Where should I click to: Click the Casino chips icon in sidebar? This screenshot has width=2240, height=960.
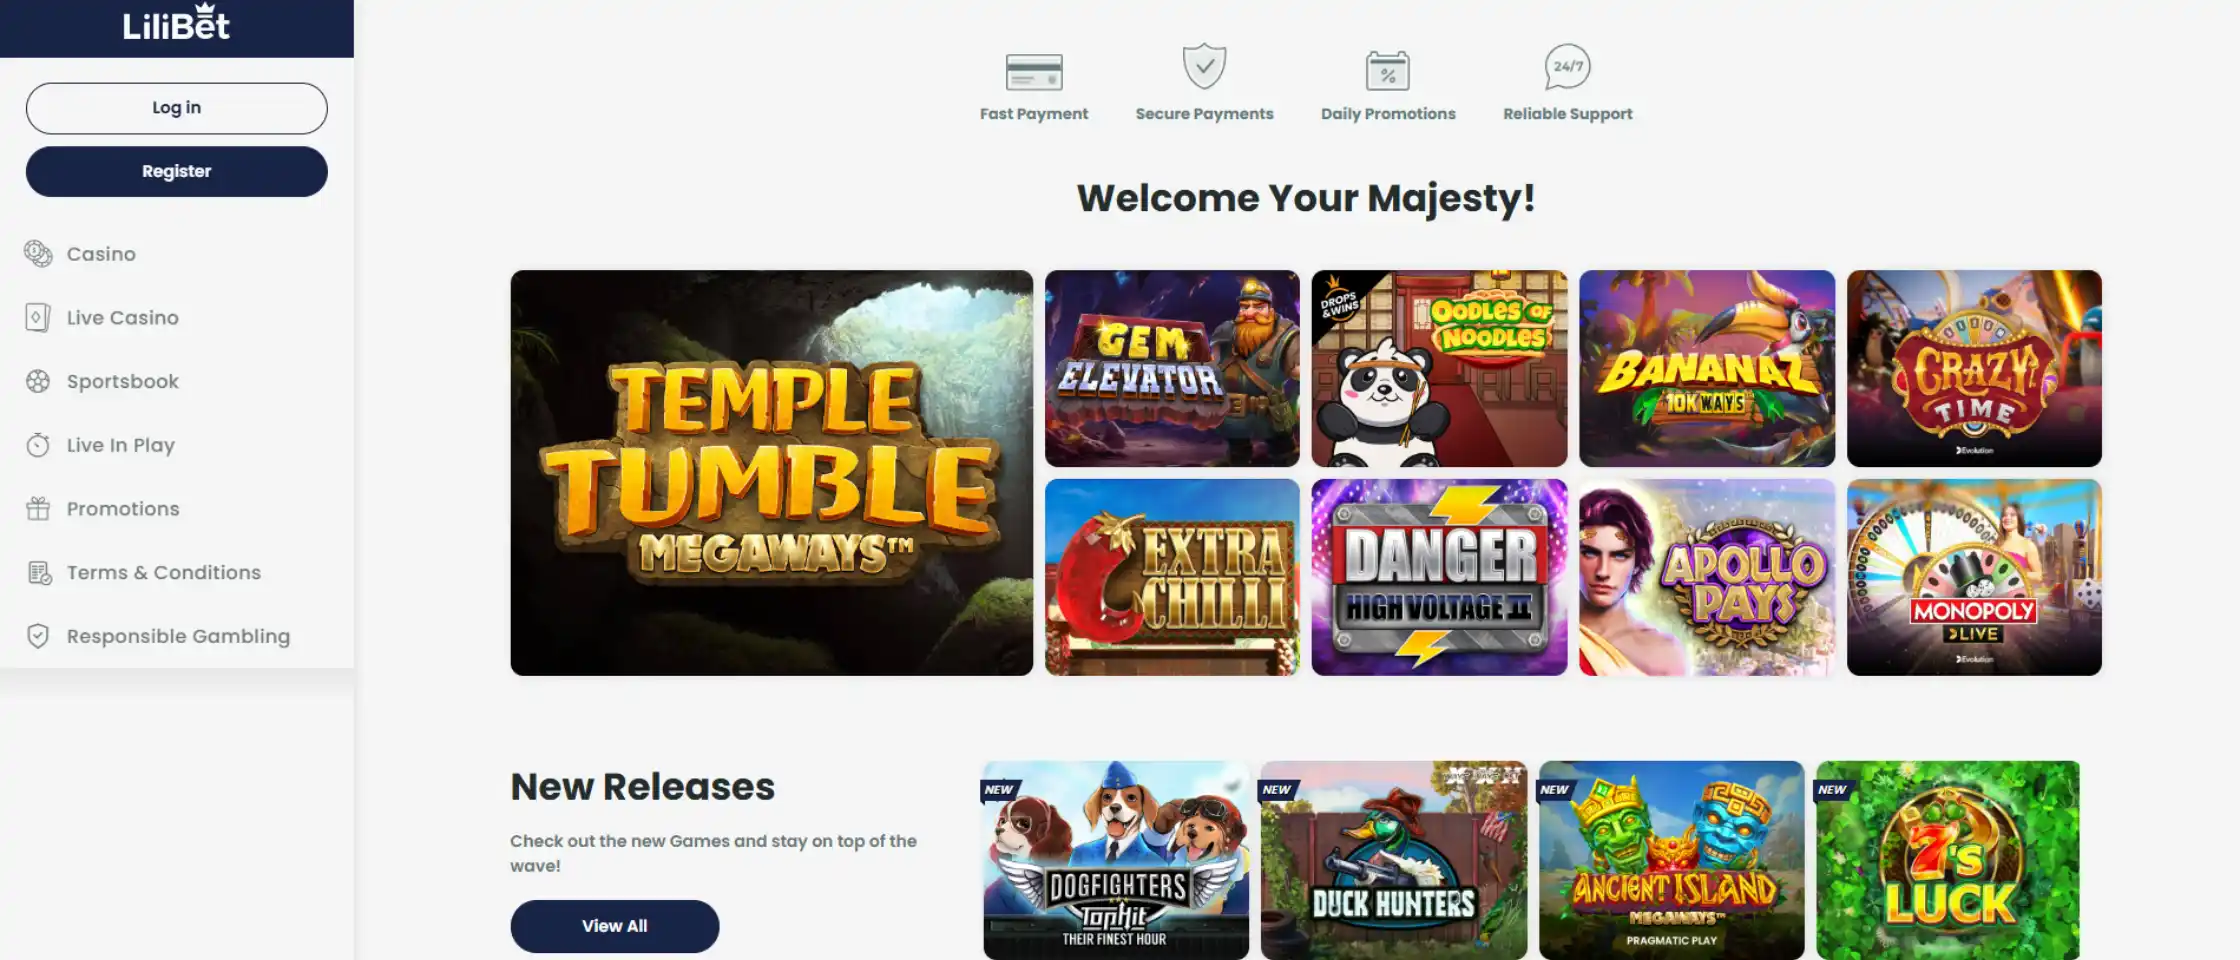38,254
